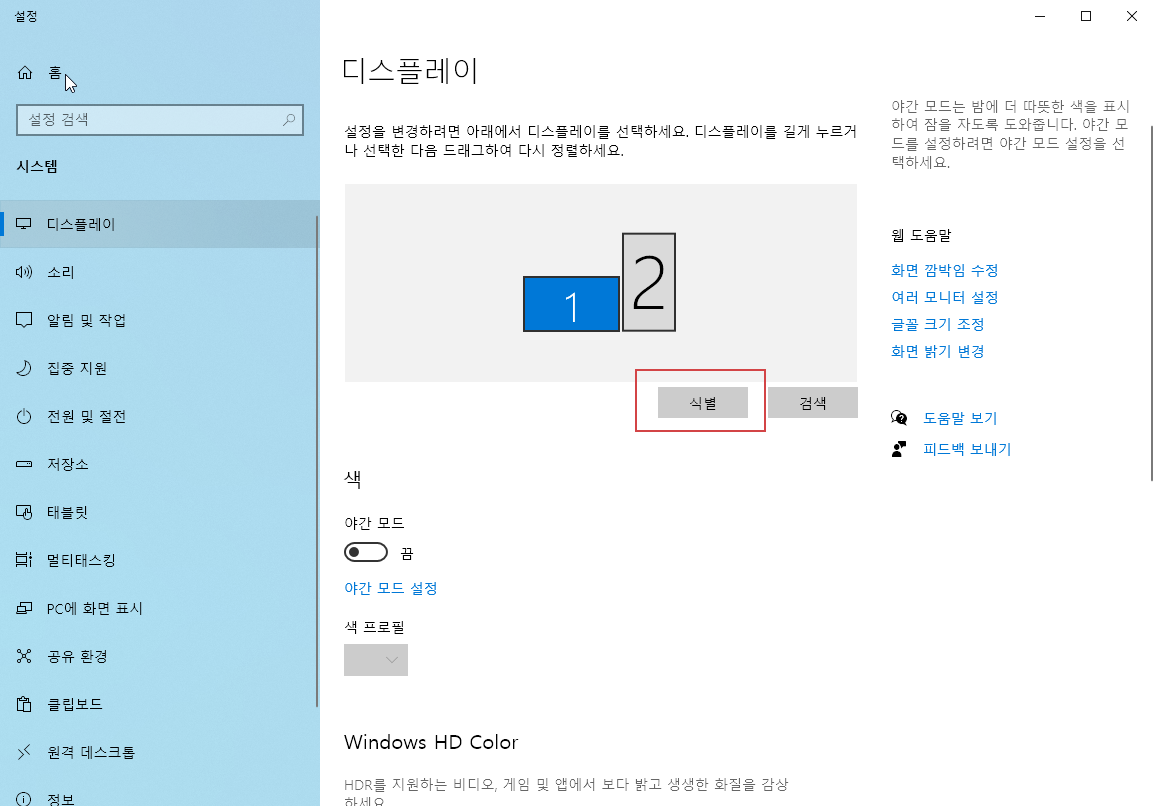Viewport: 1155px width, 806px height.
Task: Click the 저장소 storage drive icon
Action: point(24,464)
